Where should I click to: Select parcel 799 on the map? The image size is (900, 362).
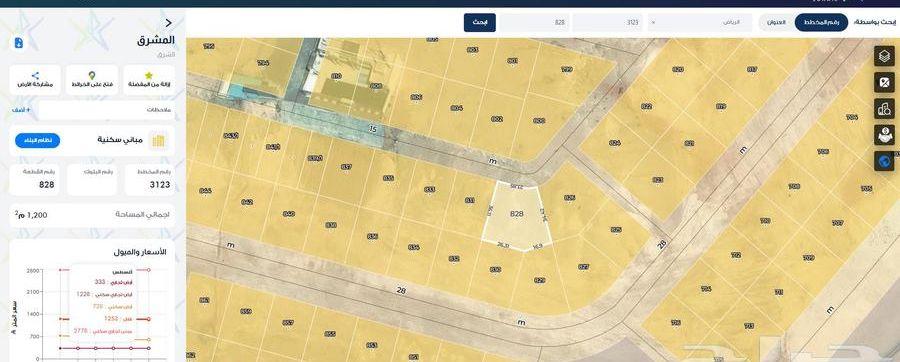click(567, 69)
